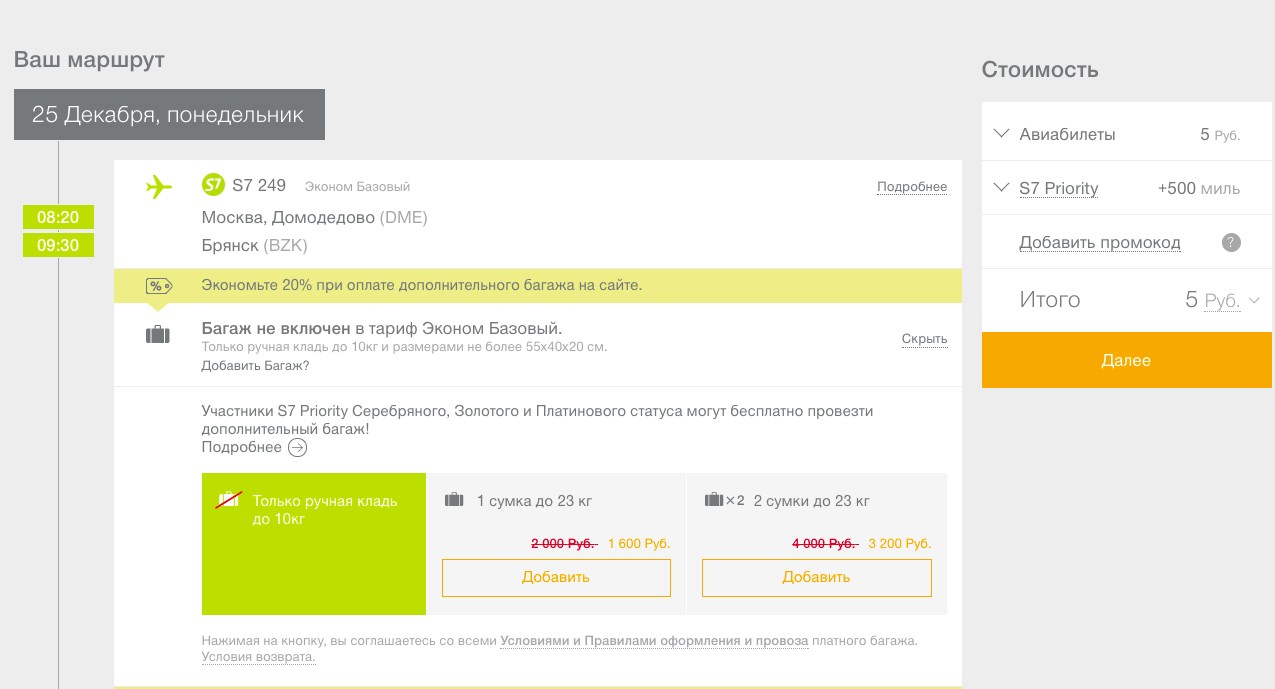
Task: Click the crossed-out luggage icon
Action: click(x=231, y=500)
